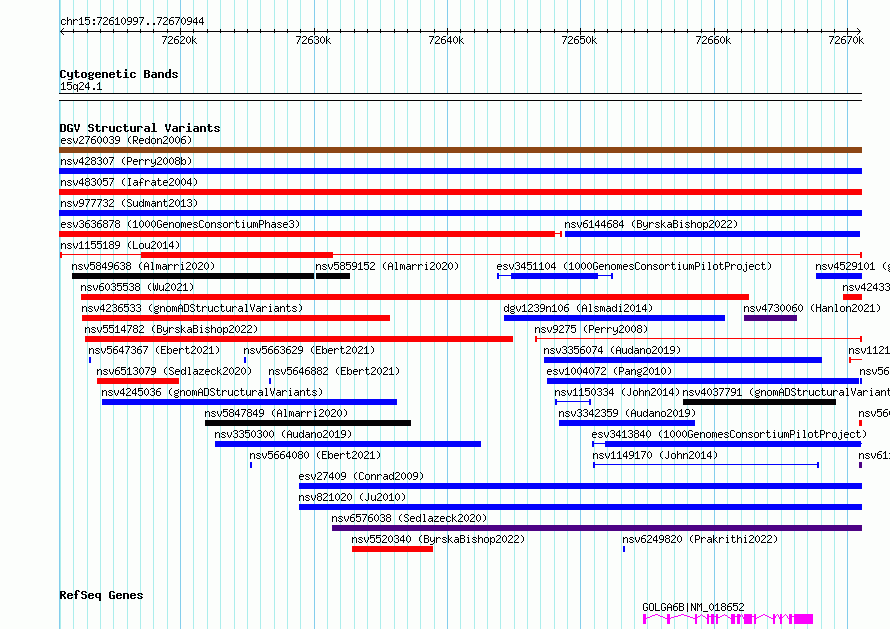Click nsv5663629 (Ebert2021) label
Viewport: 890px width, 629px height.
click(309, 350)
